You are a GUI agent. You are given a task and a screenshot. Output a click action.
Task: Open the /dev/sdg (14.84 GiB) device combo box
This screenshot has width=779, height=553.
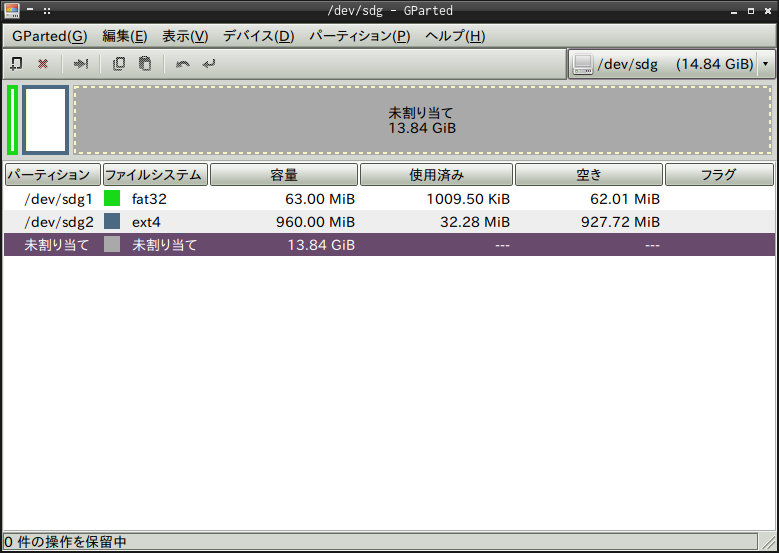[x=671, y=64]
